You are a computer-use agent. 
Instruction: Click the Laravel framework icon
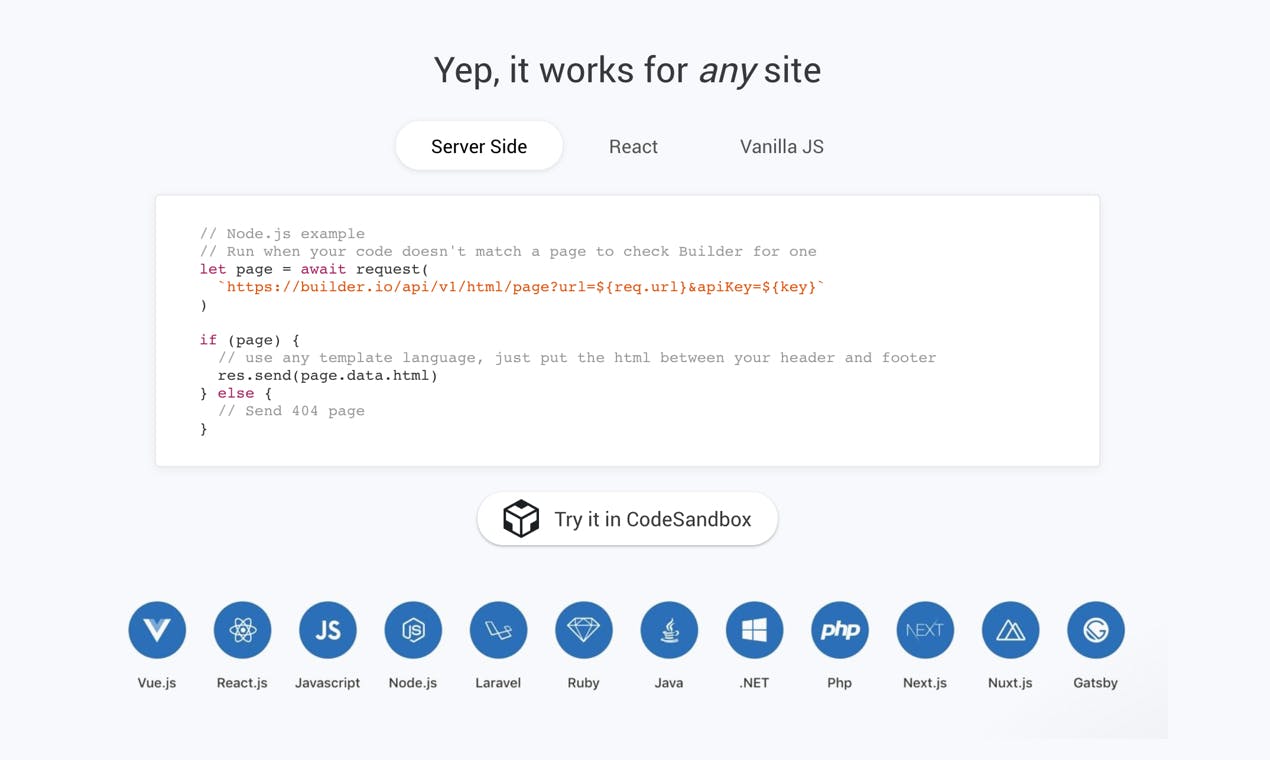498,630
